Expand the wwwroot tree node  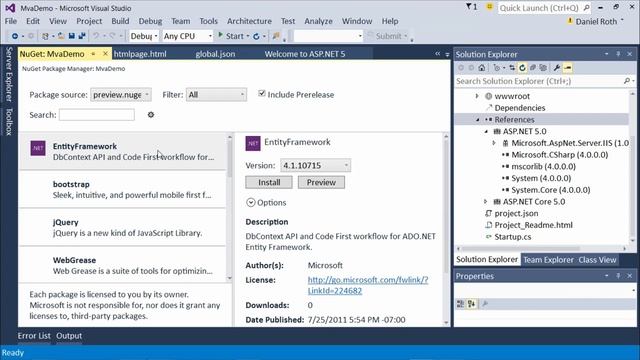coord(477,96)
